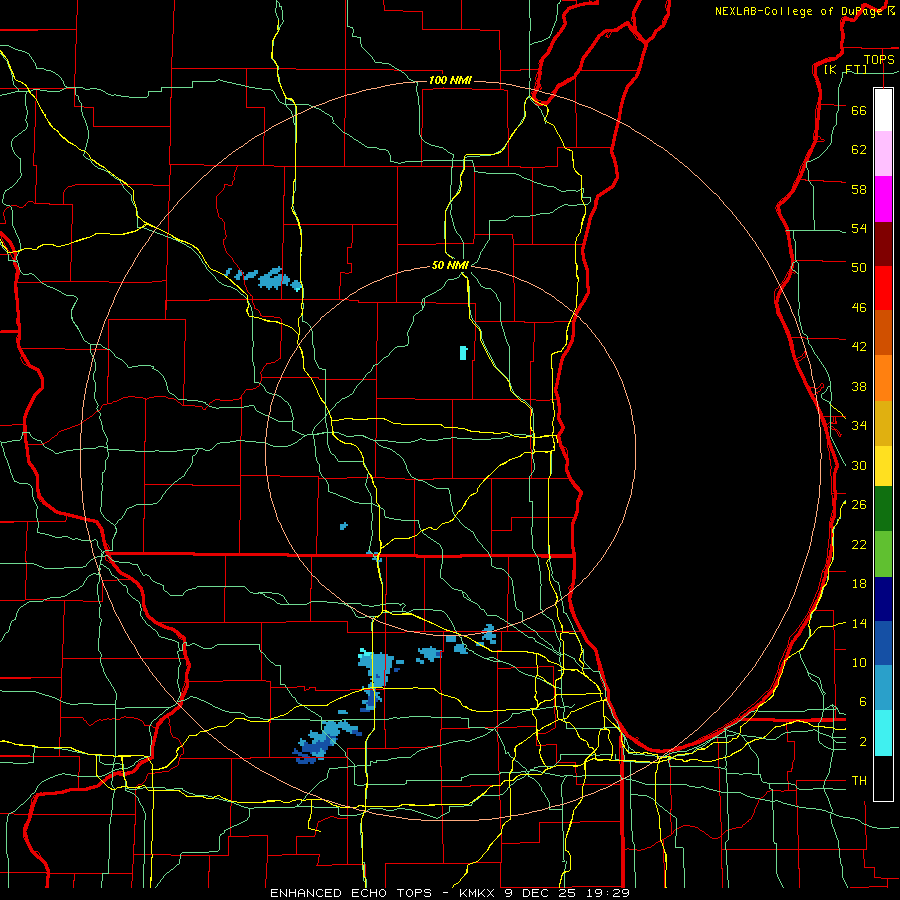This screenshot has height=900, width=900.
Task: Click the 30 legend value
Action: pyautogui.click(x=859, y=465)
